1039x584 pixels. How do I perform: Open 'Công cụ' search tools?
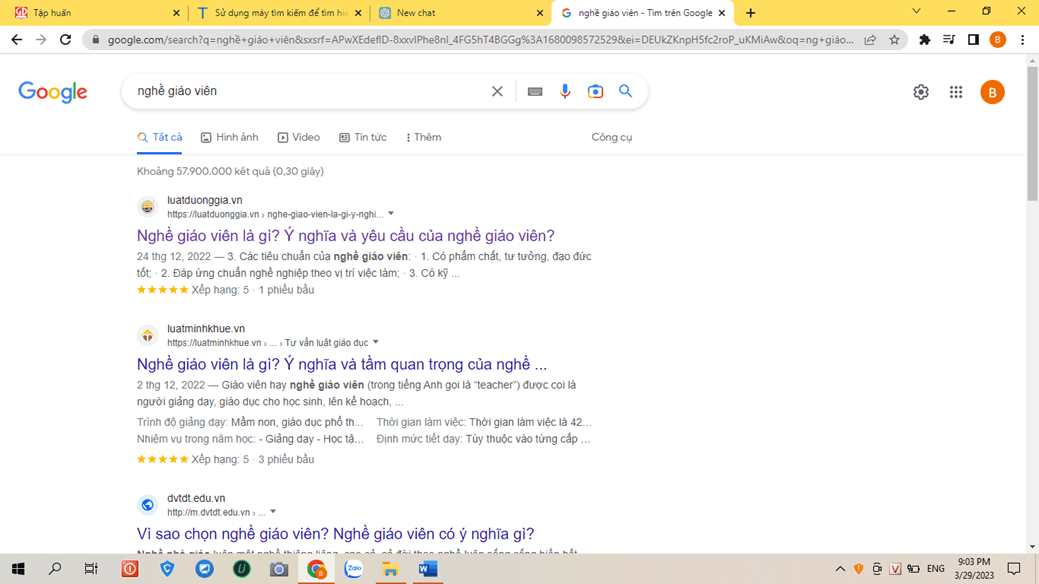[611, 137]
